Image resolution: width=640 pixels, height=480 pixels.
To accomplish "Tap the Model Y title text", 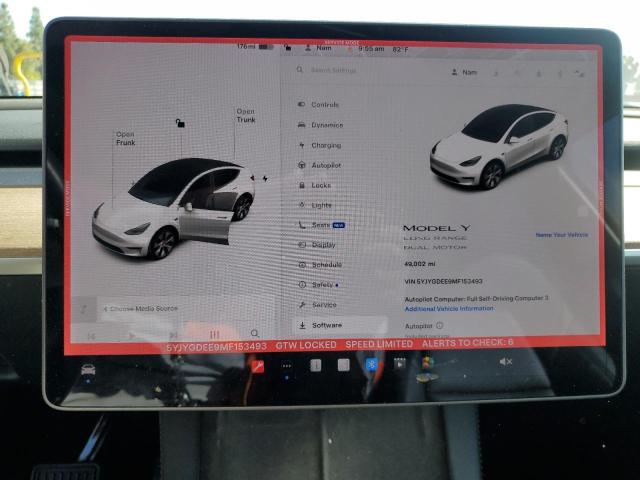I will 436,228.
